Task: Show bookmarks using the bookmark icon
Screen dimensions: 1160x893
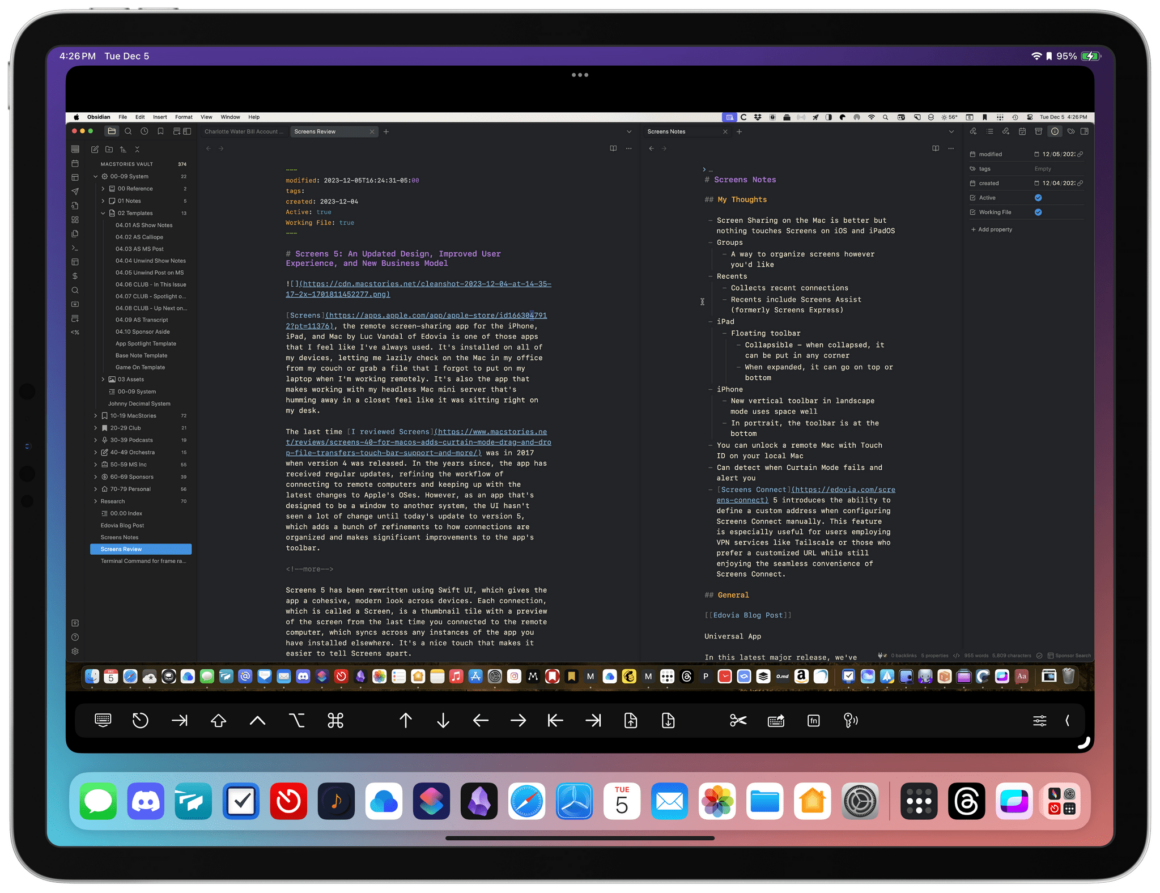Action: [161, 131]
